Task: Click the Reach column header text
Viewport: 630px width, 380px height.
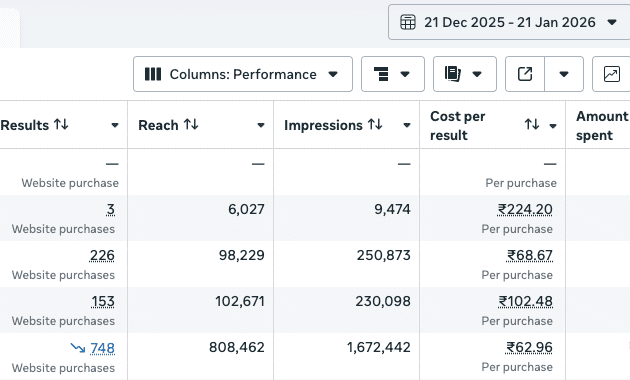Action: pos(158,125)
